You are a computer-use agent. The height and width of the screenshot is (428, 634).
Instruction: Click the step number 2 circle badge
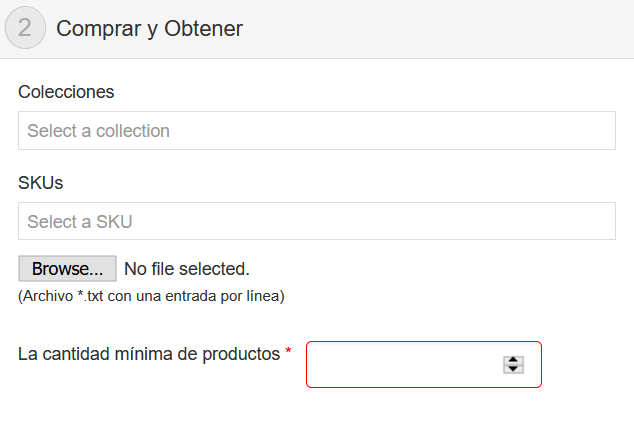(25, 28)
